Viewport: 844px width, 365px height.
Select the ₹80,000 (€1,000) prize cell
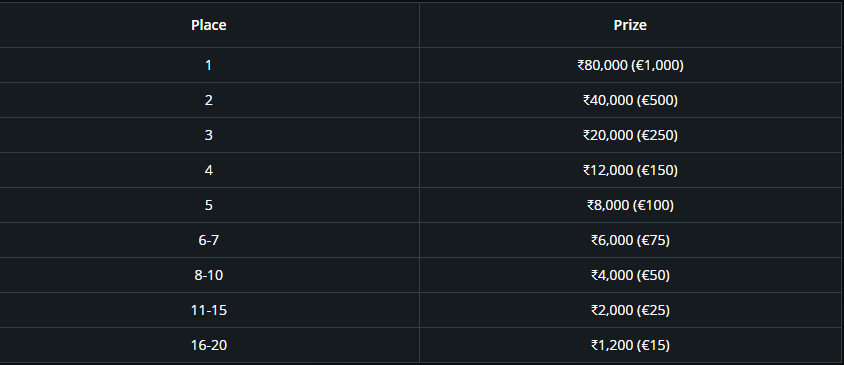[630, 65]
